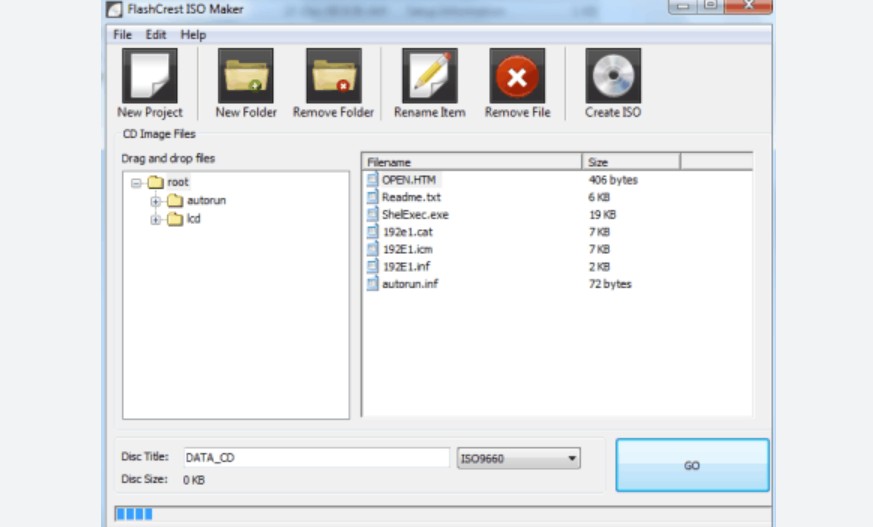Select the autorun folder label

click(x=207, y=200)
